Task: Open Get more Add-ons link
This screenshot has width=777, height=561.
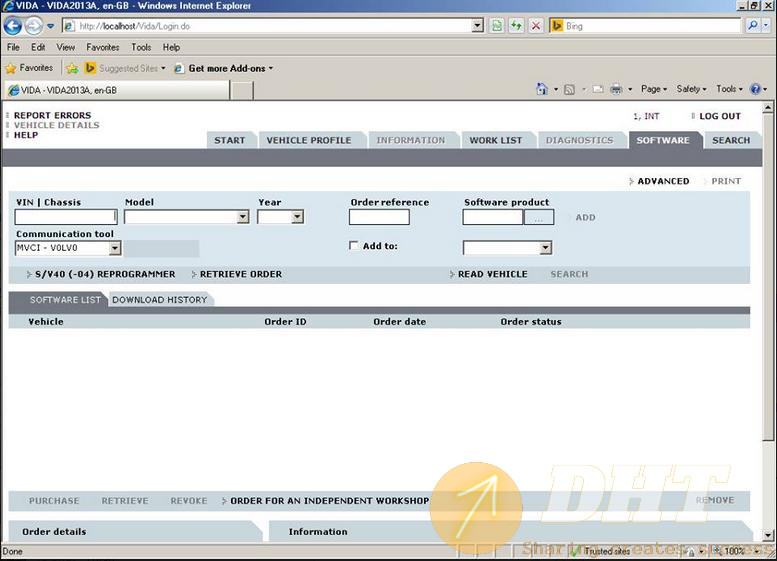Action: (x=224, y=68)
